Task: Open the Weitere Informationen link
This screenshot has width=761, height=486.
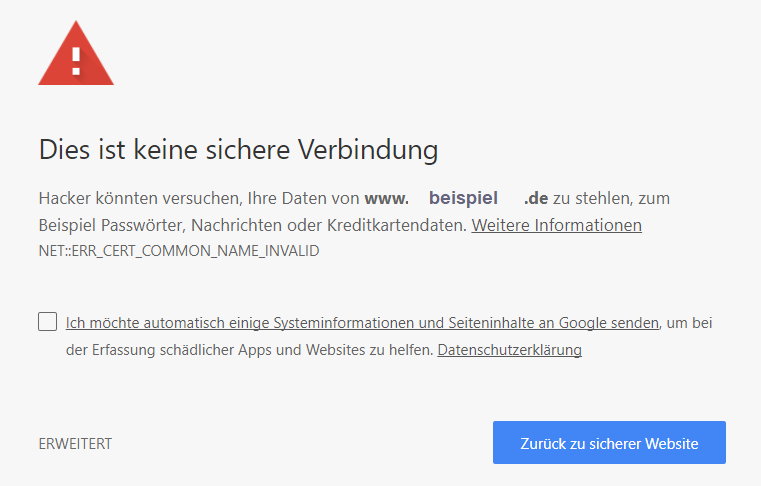Action: pyautogui.click(x=557, y=225)
